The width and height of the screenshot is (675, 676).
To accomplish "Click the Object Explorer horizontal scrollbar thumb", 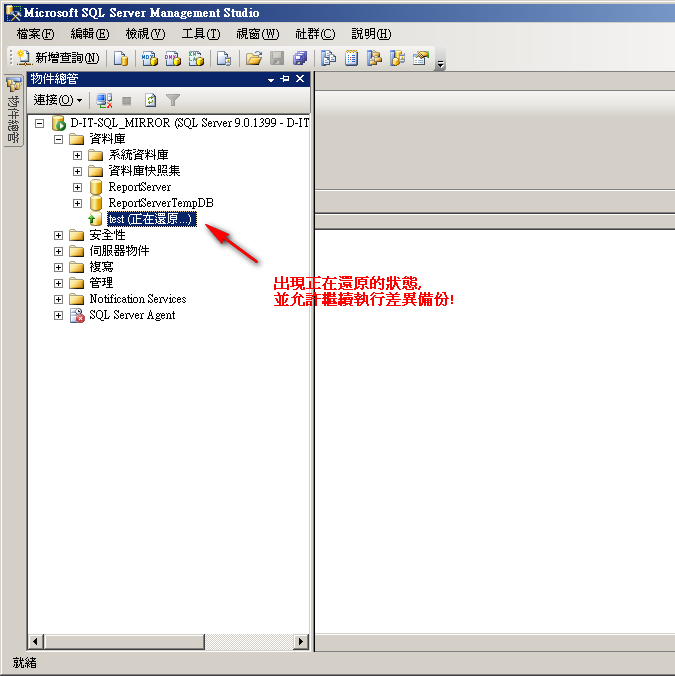I will (124, 642).
